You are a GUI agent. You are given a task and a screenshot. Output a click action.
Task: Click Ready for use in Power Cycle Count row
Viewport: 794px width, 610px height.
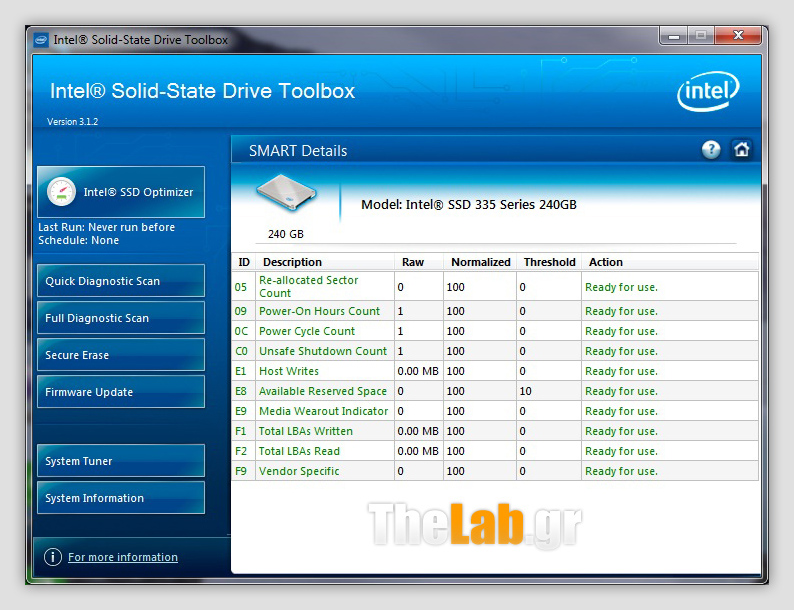pos(621,331)
